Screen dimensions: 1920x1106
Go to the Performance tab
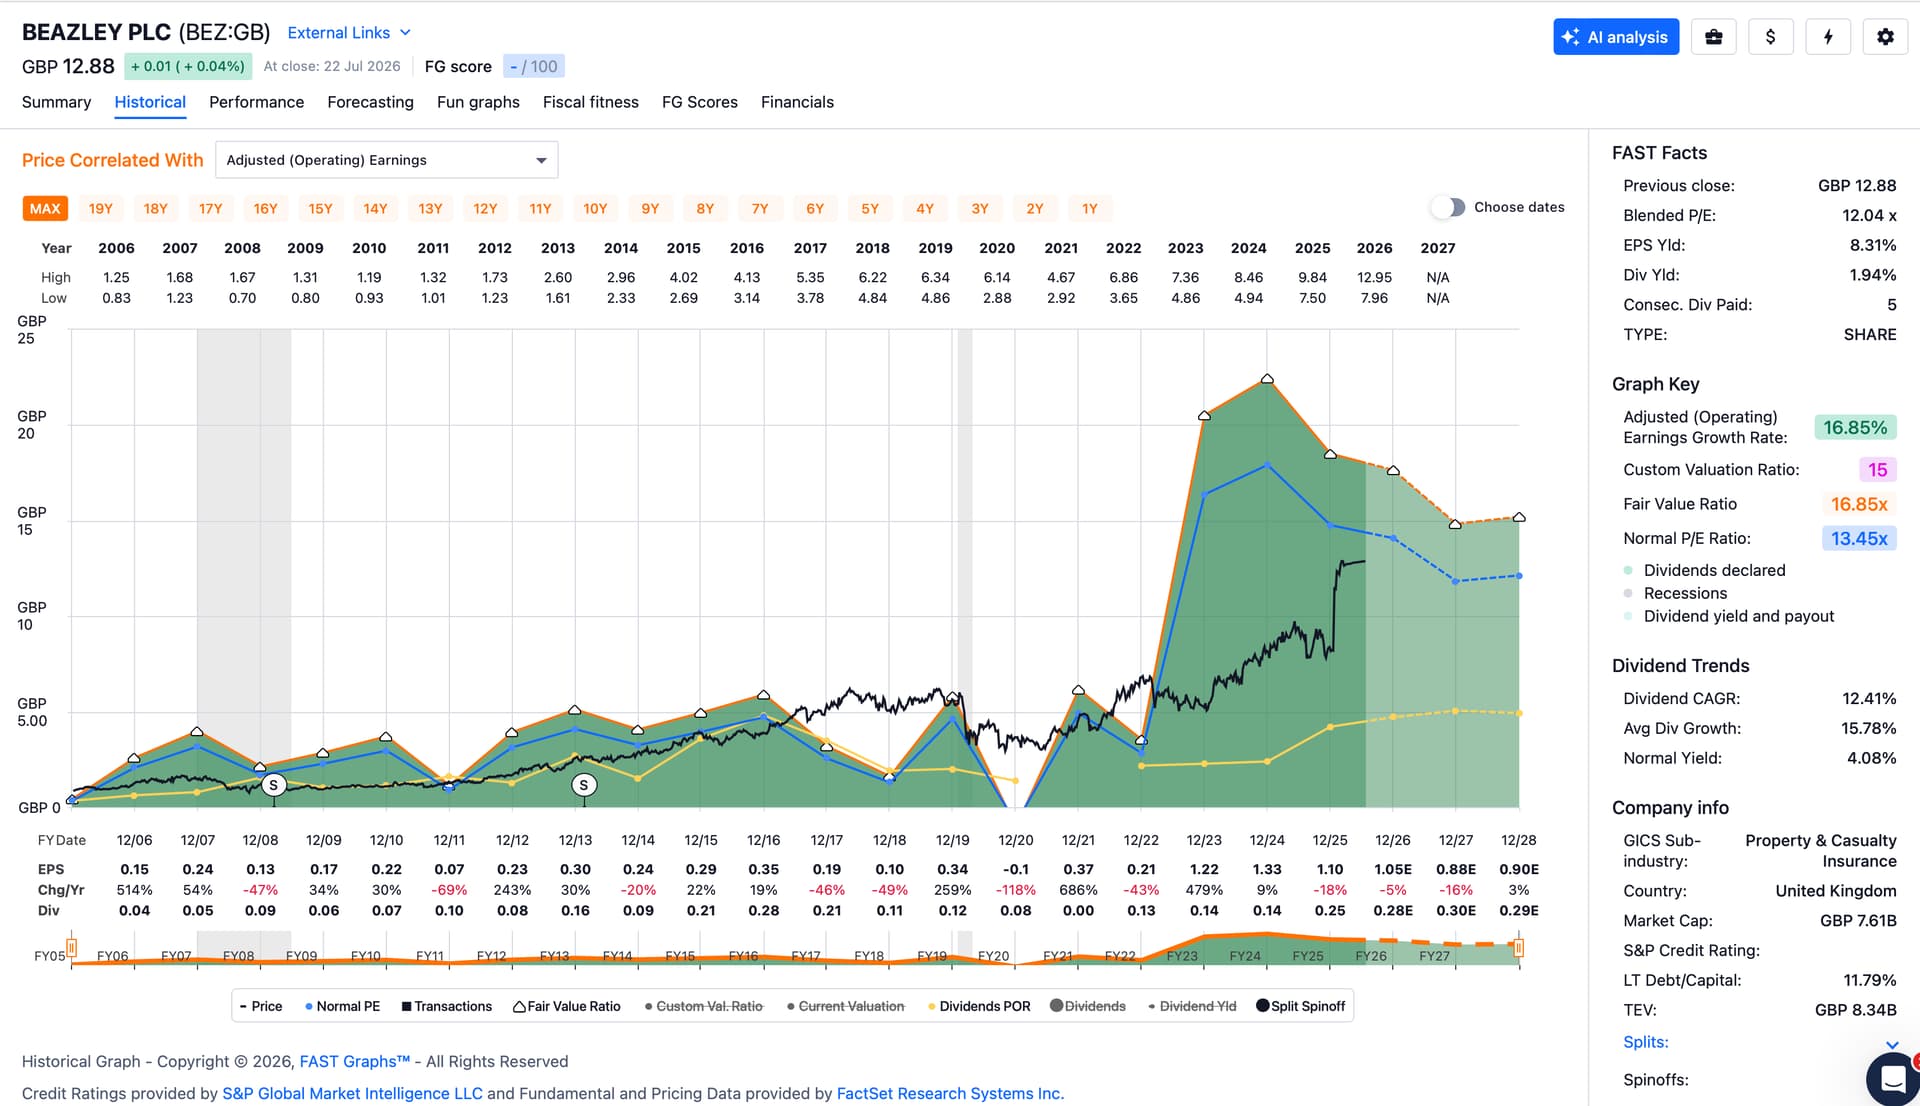click(x=256, y=102)
